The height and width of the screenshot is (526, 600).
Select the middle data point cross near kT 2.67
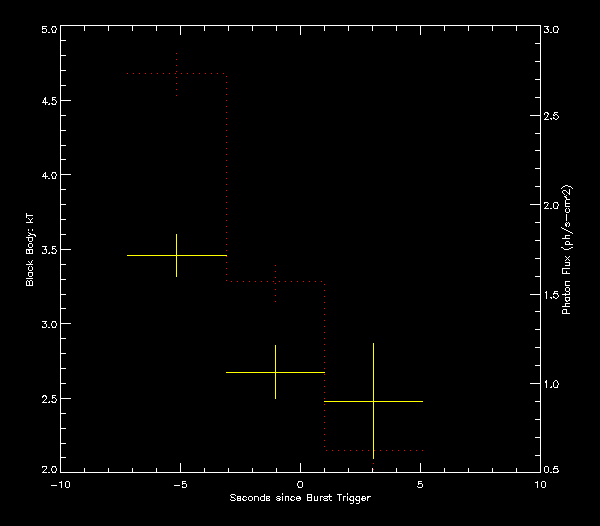pyautogui.click(x=275, y=372)
